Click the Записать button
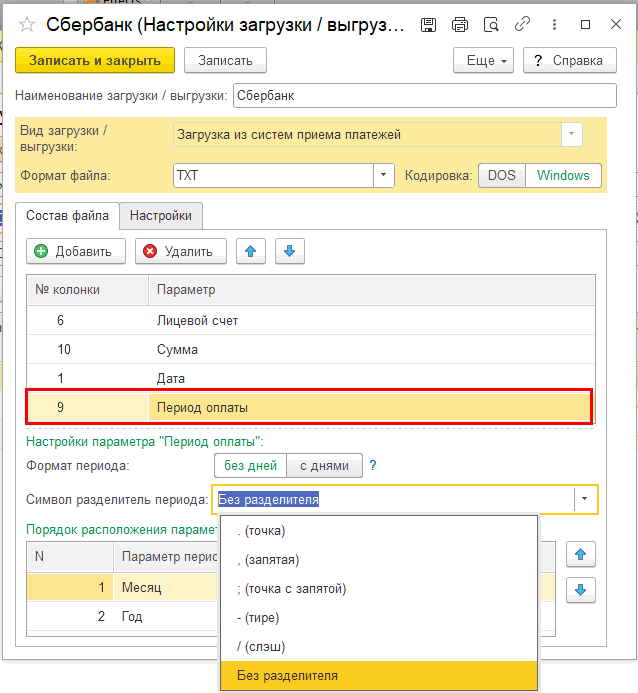The width and height of the screenshot is (638, 693). click(225, 60)
